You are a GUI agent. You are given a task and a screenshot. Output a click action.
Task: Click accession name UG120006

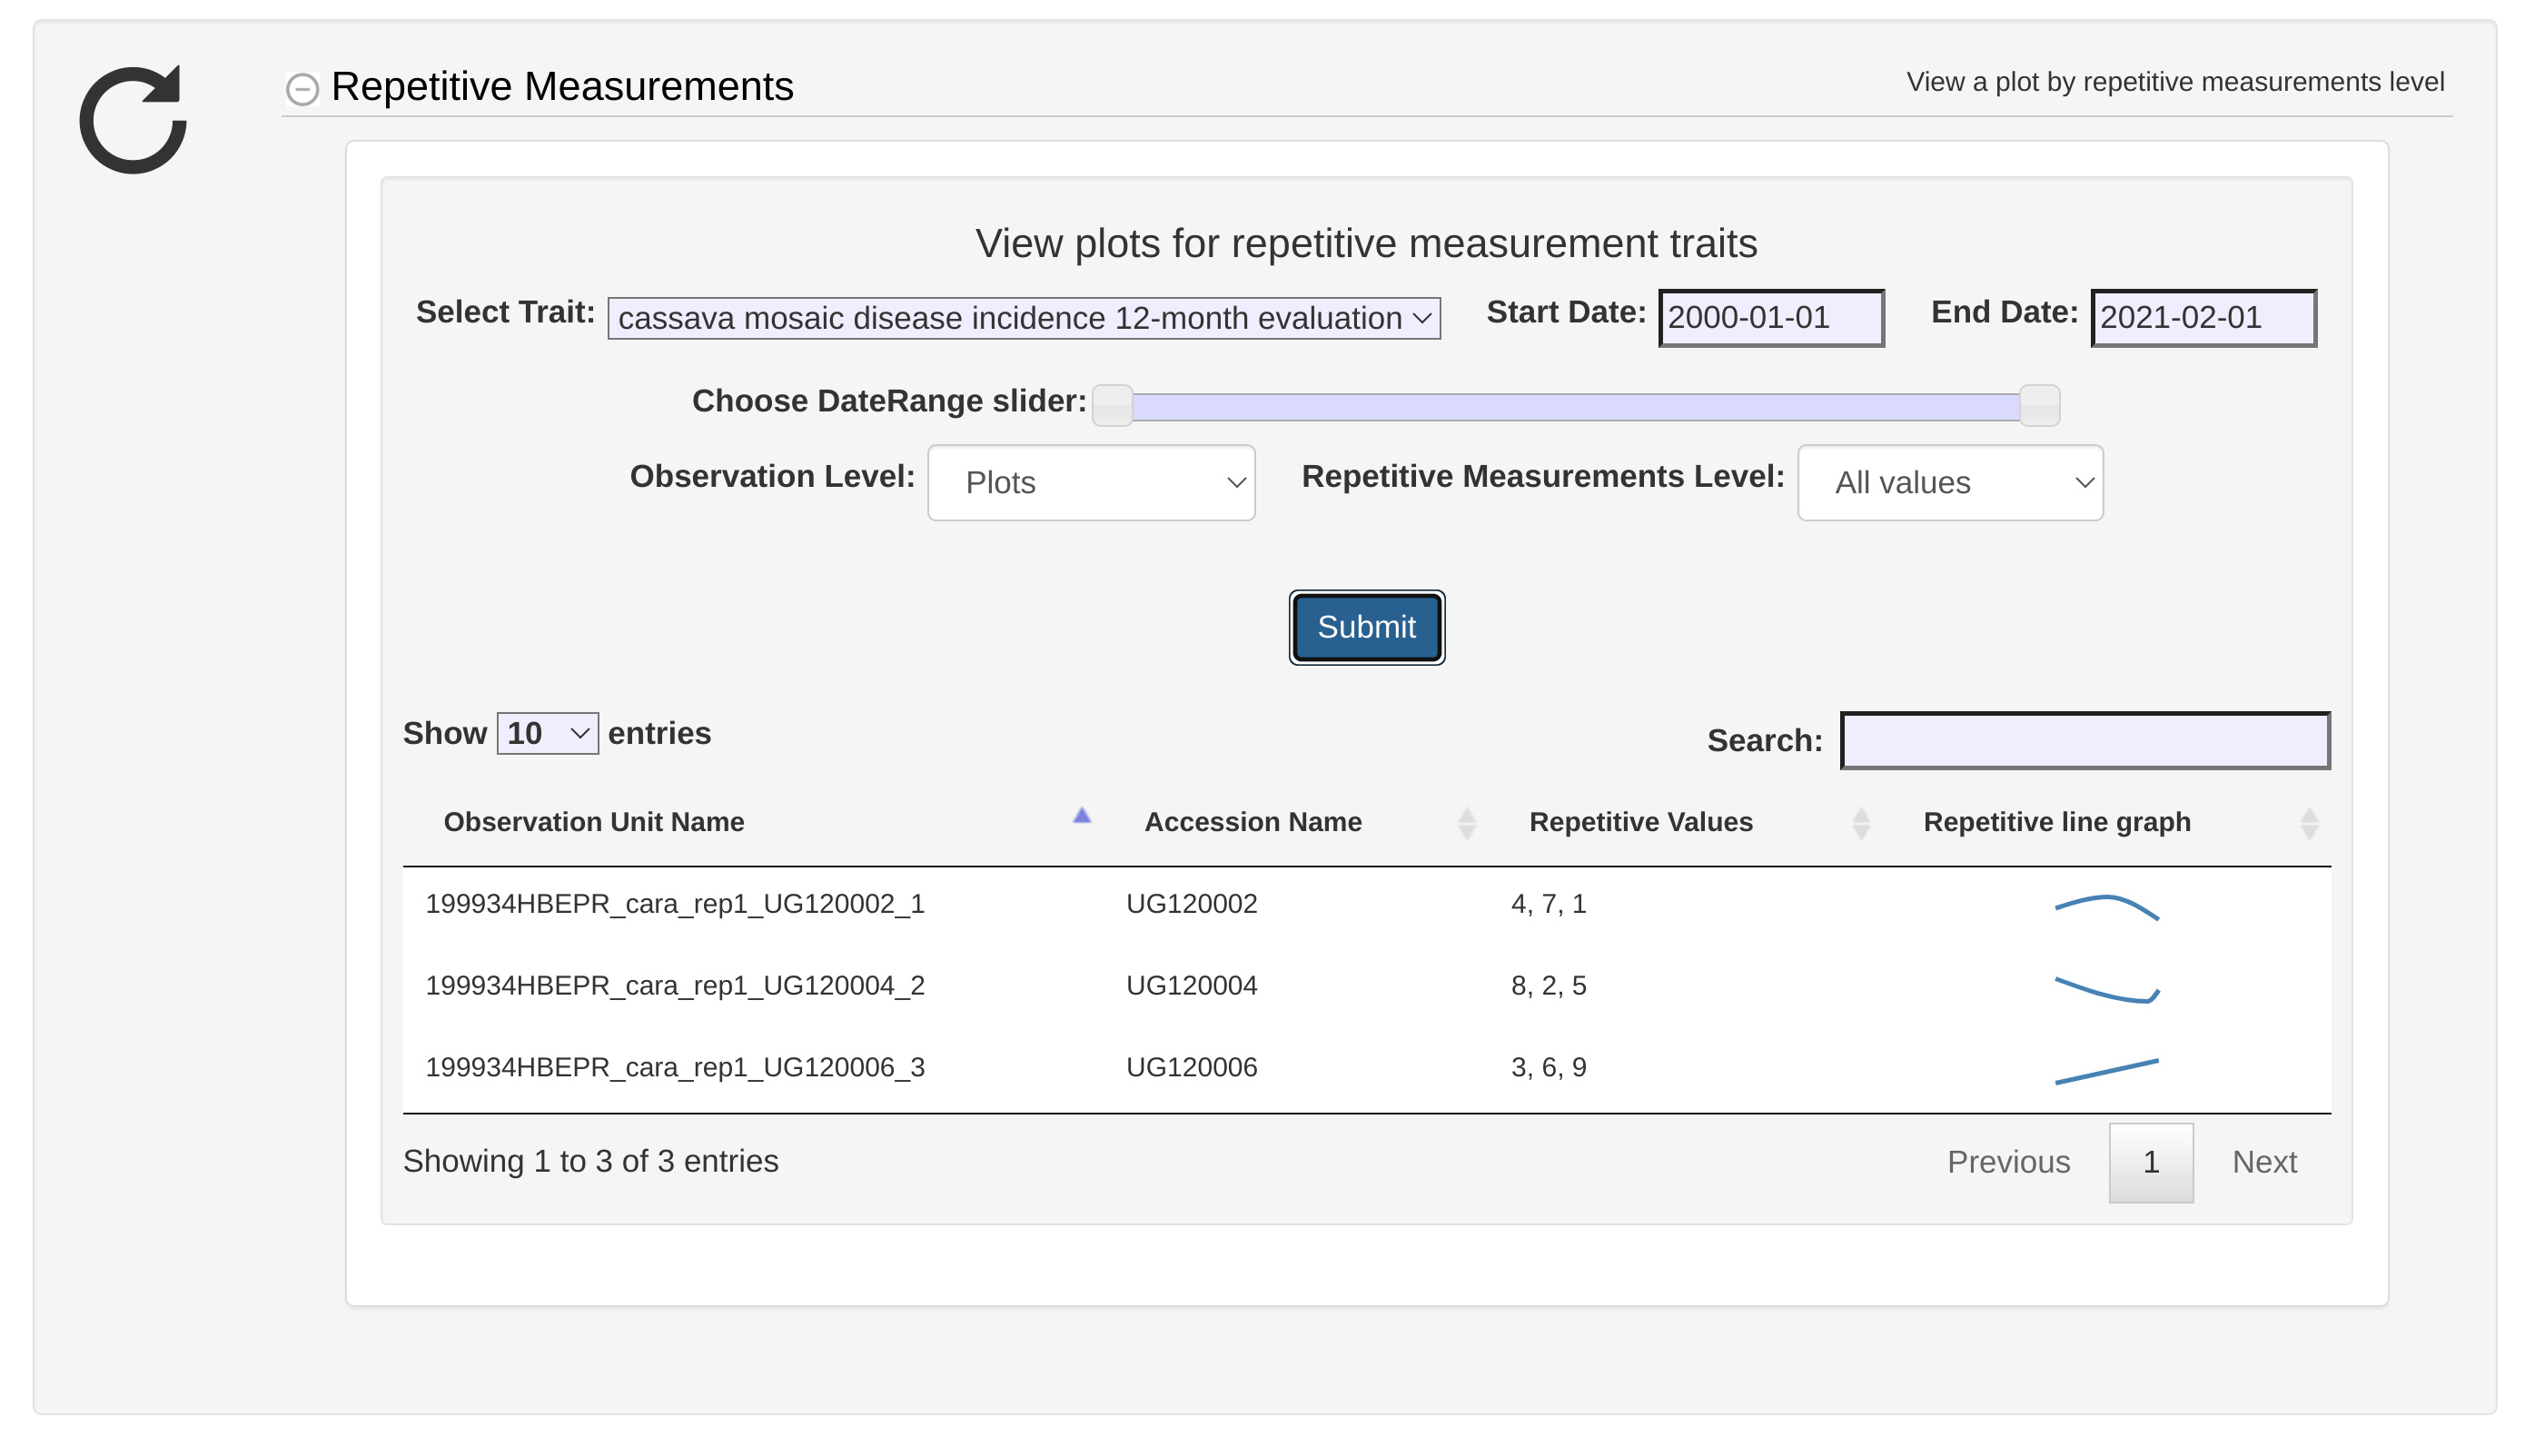coord(1191,1068)
